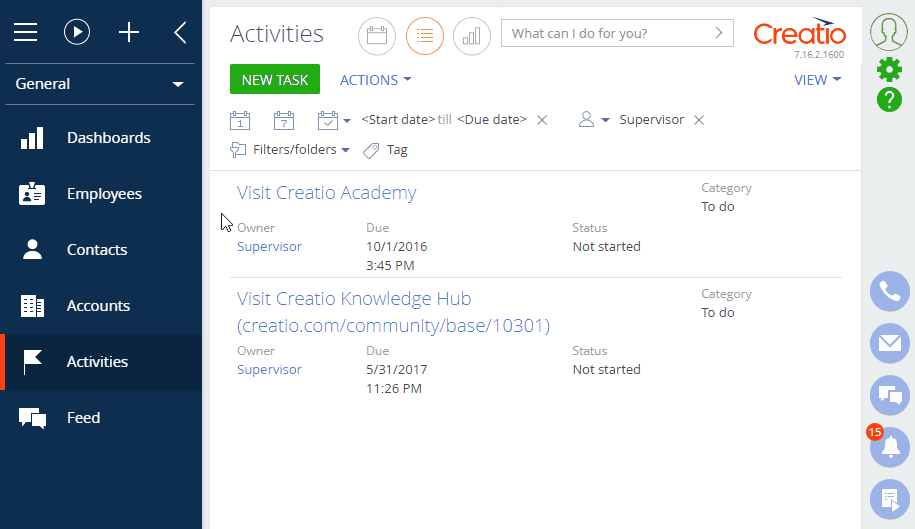Switch to calendar view icon
915x529 pixels.
[377, 36]
